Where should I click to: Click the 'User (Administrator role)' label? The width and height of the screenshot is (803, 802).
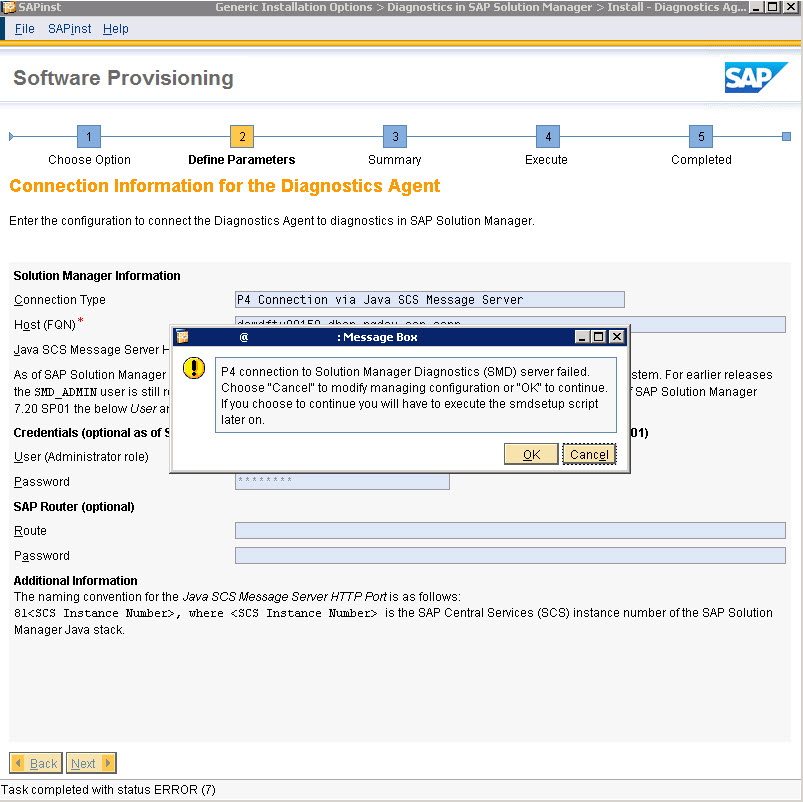pyautogui.click(x=81, y=456)
